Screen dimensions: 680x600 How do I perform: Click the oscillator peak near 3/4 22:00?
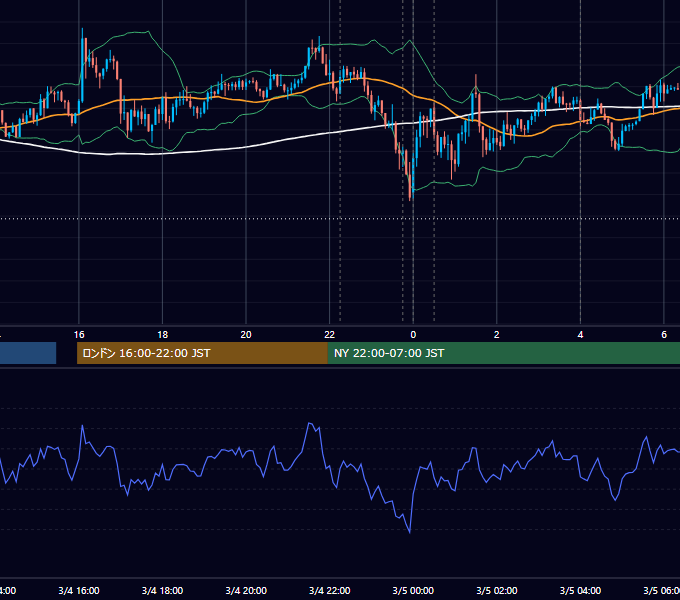pyautogui.click(x=310, y=424)
